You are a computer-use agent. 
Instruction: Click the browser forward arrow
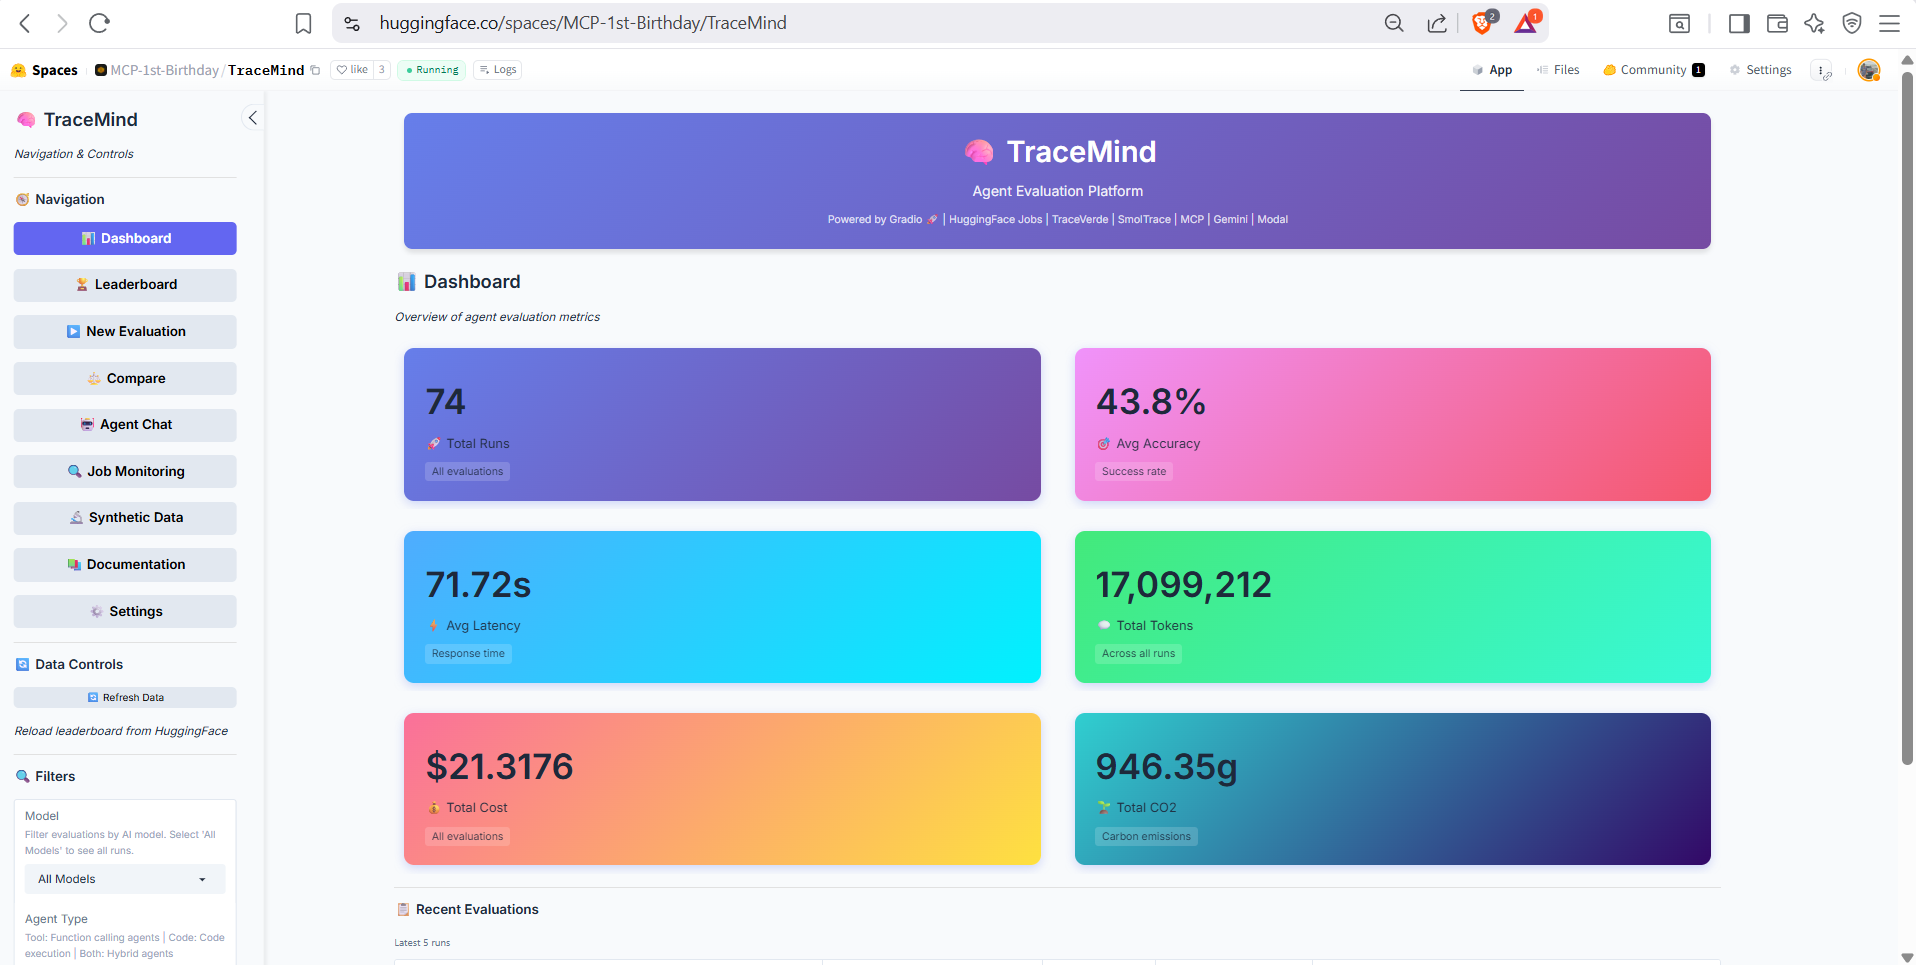(x=62, y=23)
